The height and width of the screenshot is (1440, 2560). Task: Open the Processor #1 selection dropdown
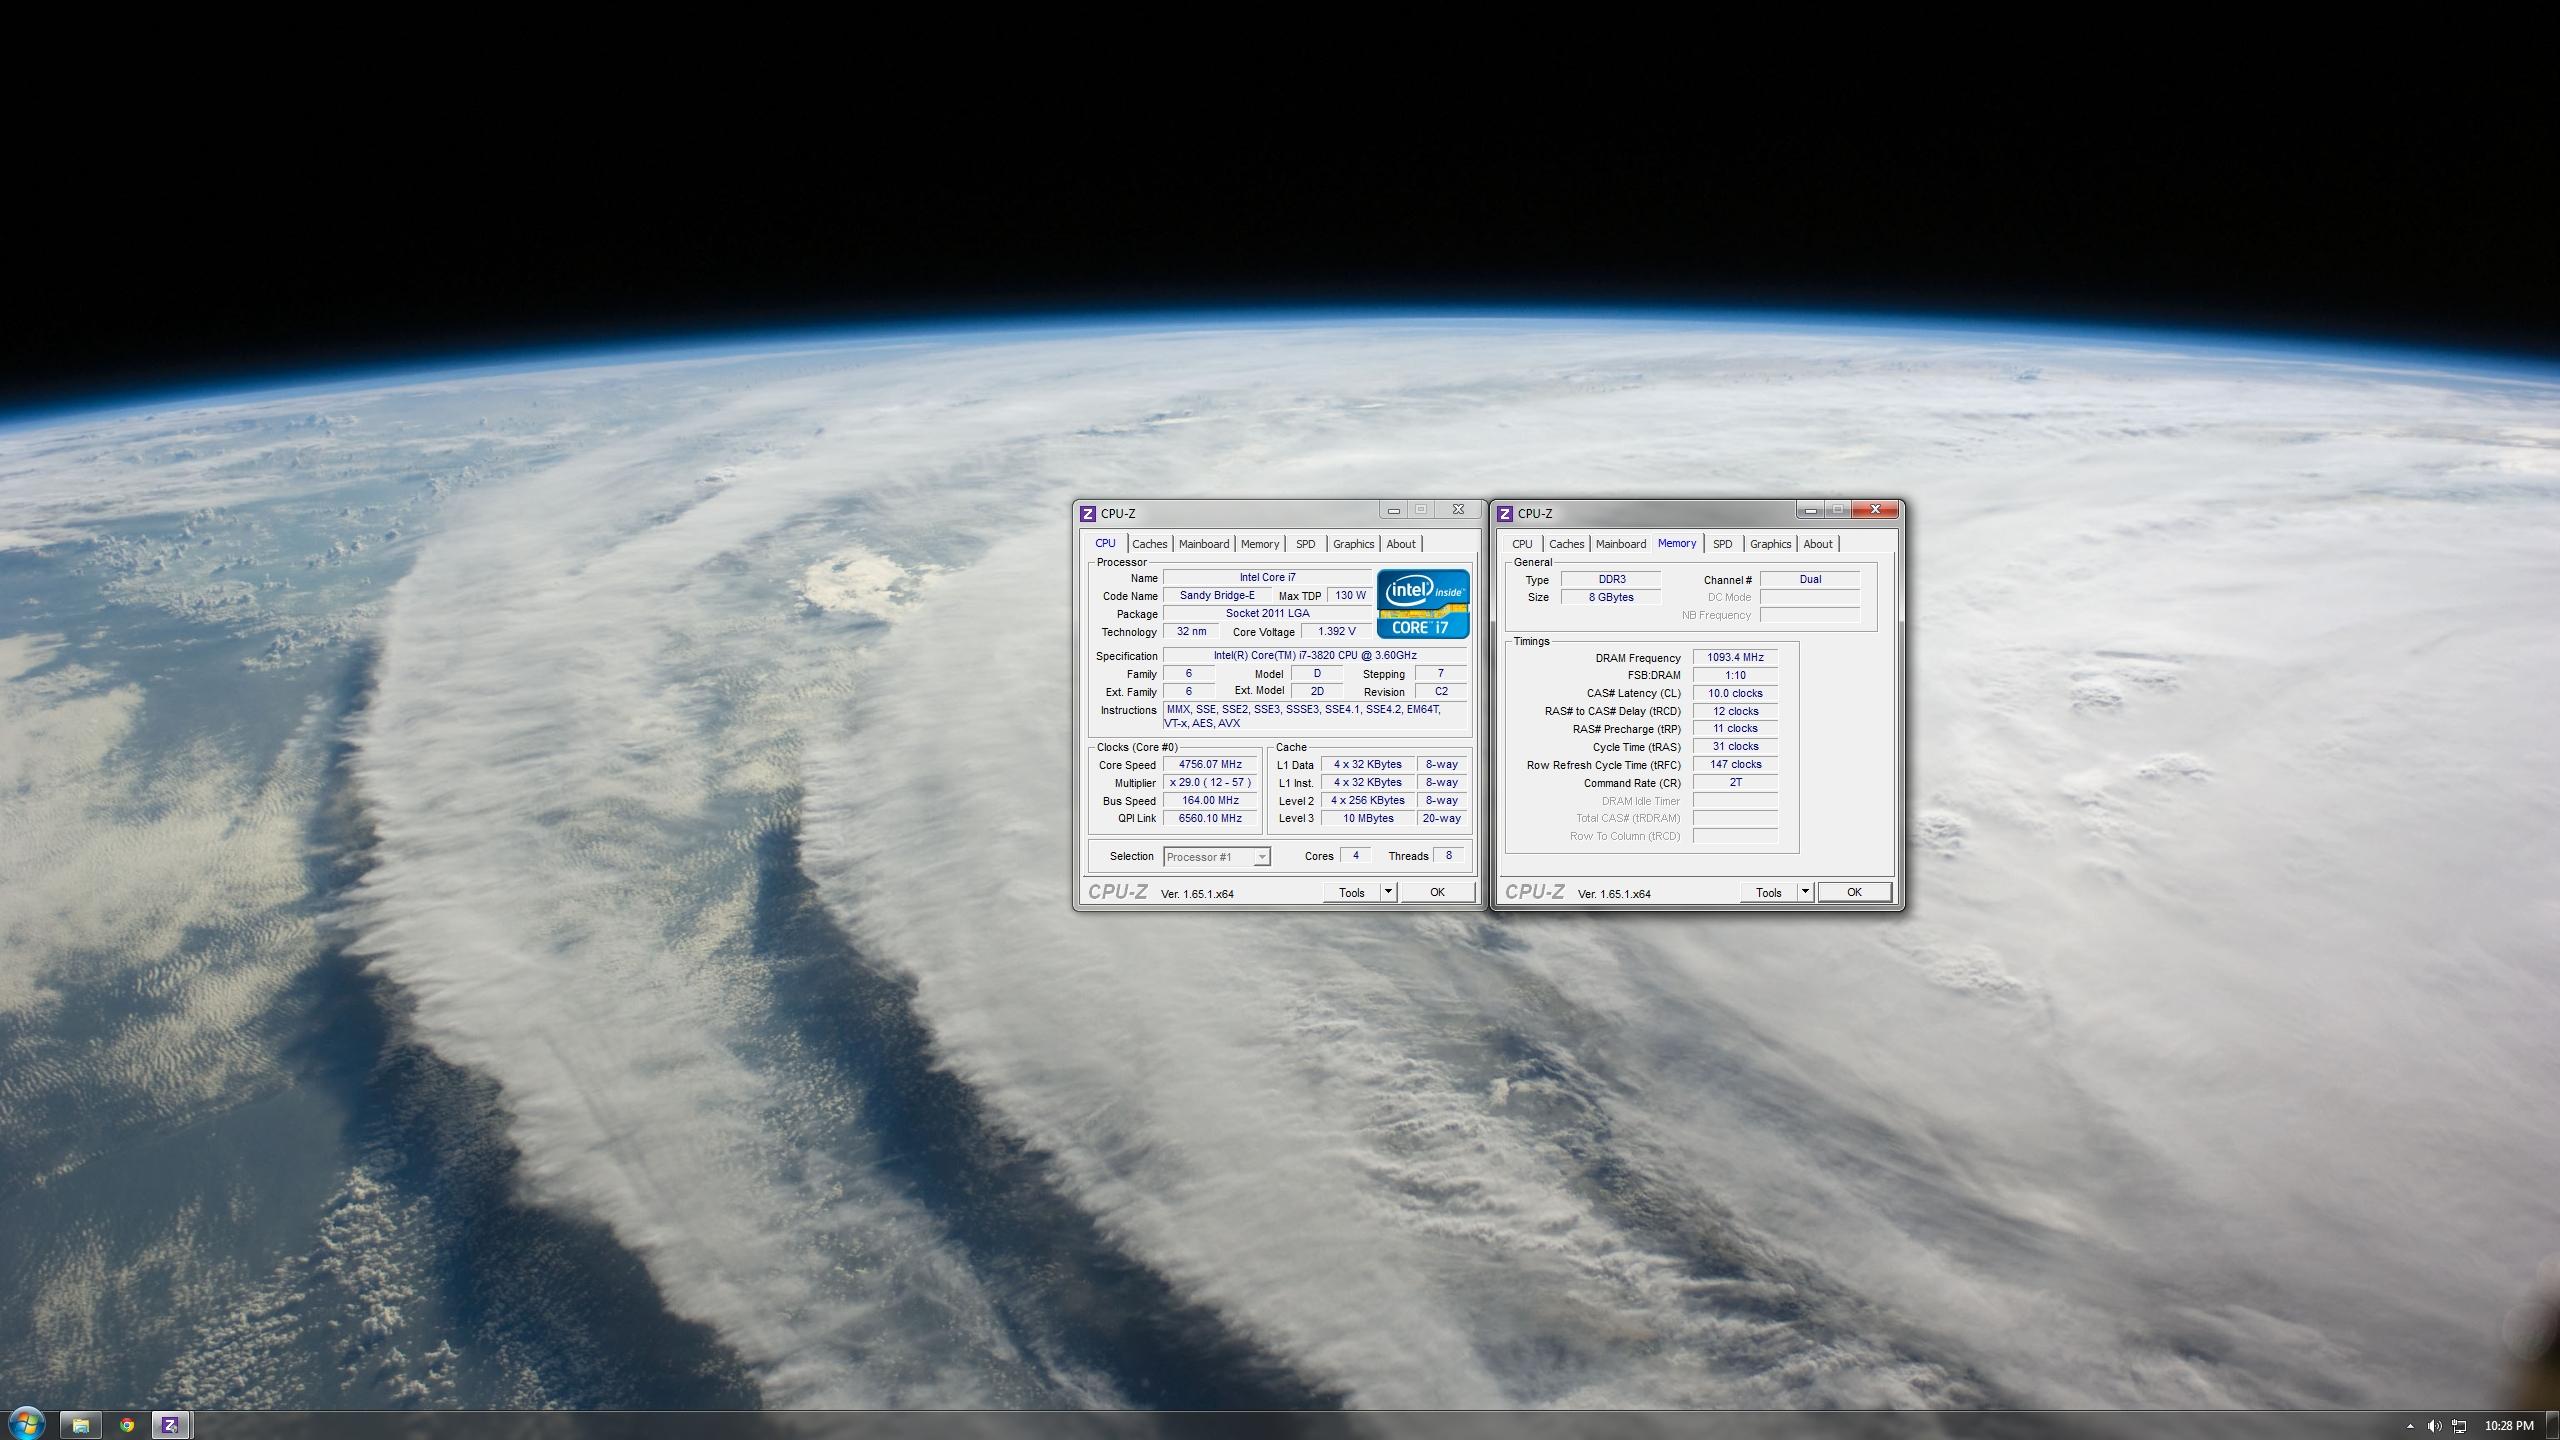click(x=1217, y=857)
